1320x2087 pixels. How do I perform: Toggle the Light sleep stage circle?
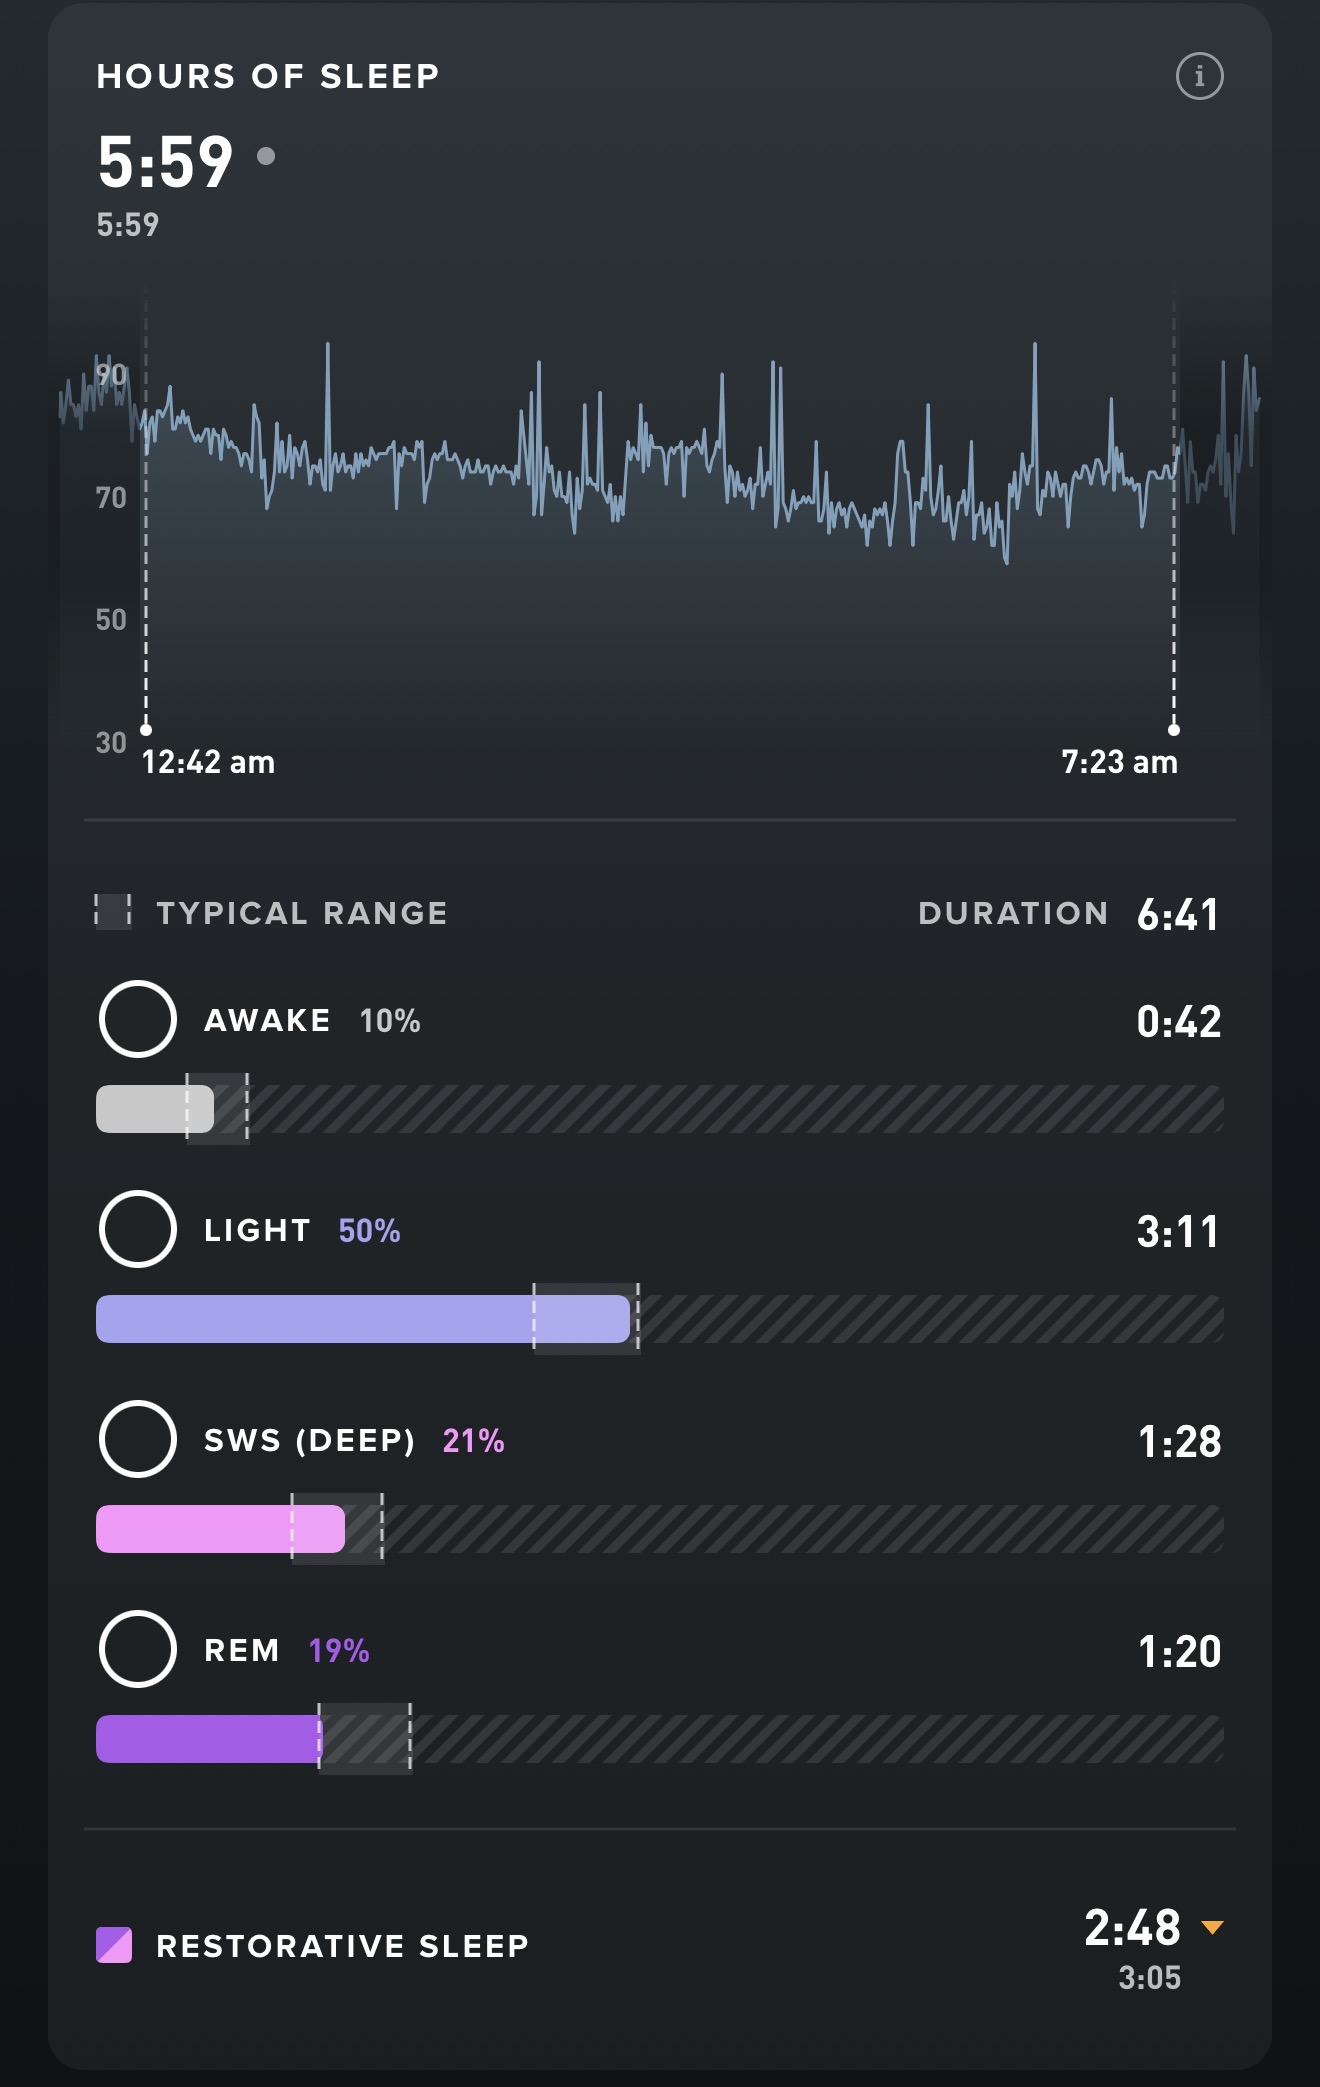click(138, 1229)
